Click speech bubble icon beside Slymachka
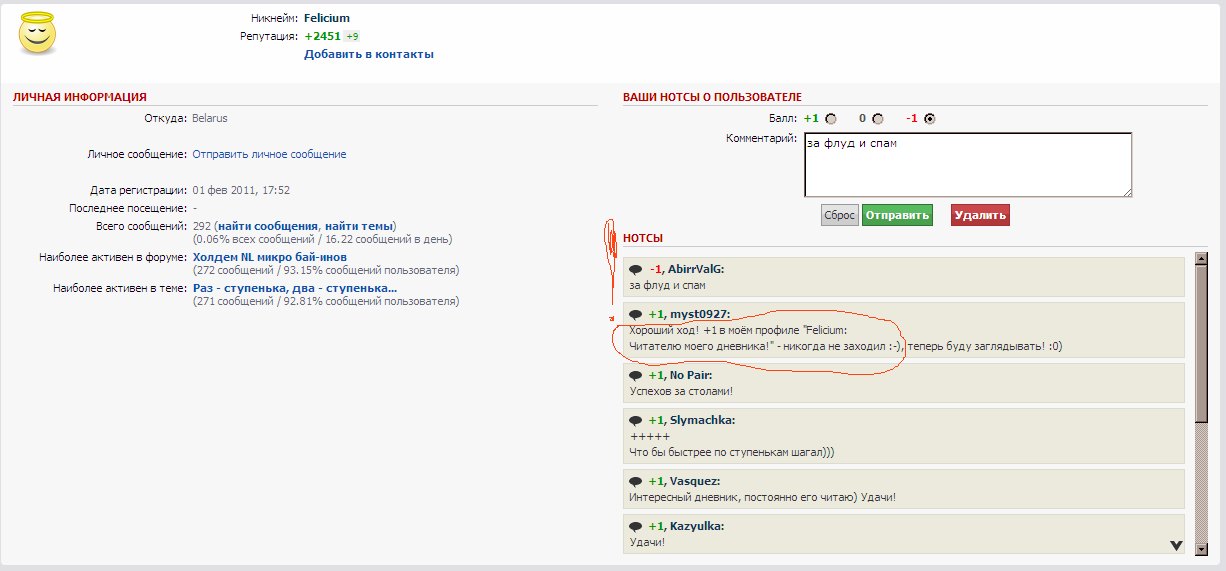1226x571 pixels. pos(635,421)
